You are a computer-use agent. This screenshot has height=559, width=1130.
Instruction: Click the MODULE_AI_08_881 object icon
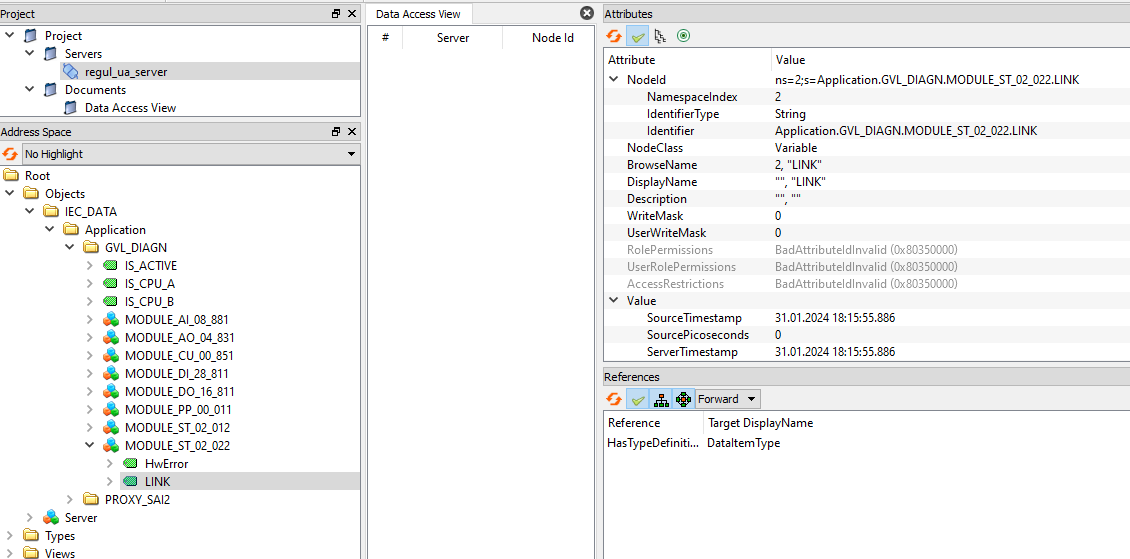(111, 320)
